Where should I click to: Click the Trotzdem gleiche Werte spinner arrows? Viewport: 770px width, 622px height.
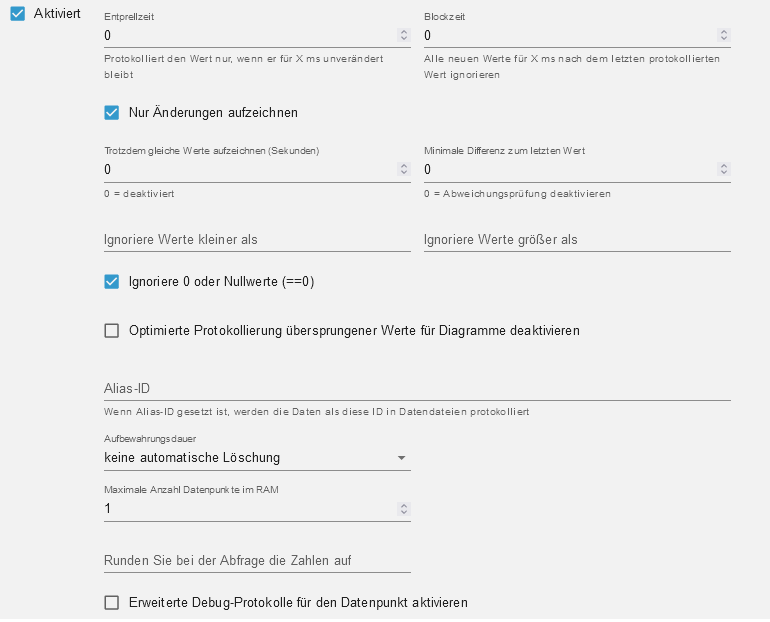tap(404, 169)
